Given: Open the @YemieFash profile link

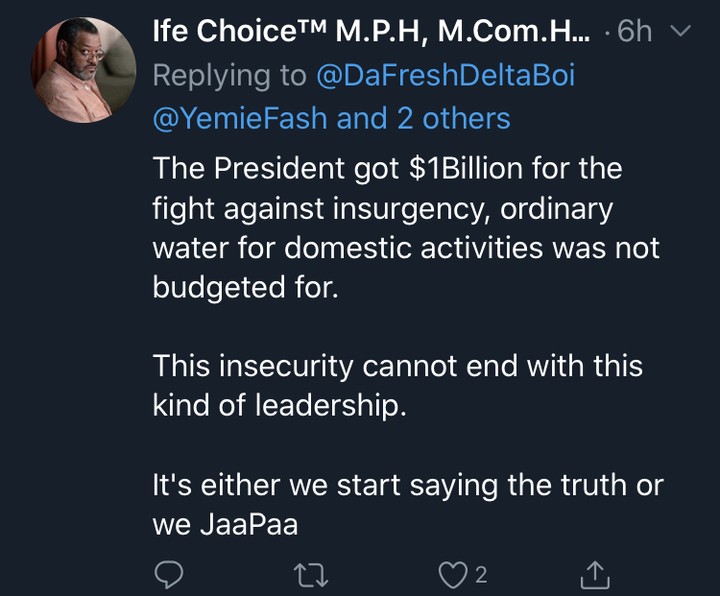Looking at the screenshot, I should [240, 118].
